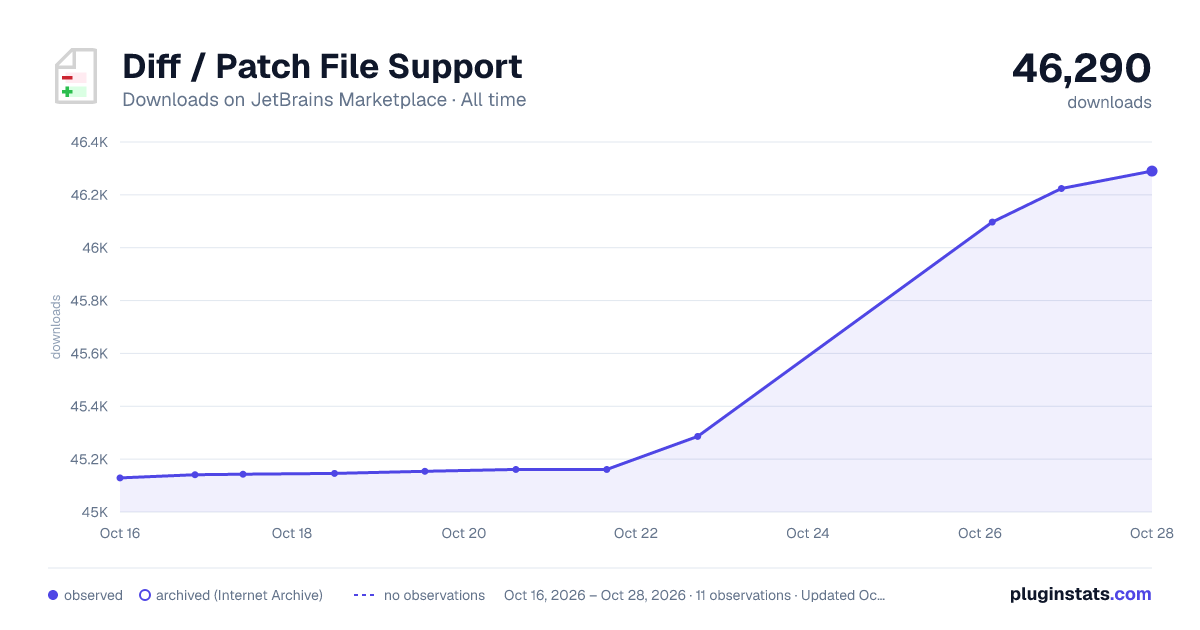Select the Oct 16 first data point

pos(120,478)
